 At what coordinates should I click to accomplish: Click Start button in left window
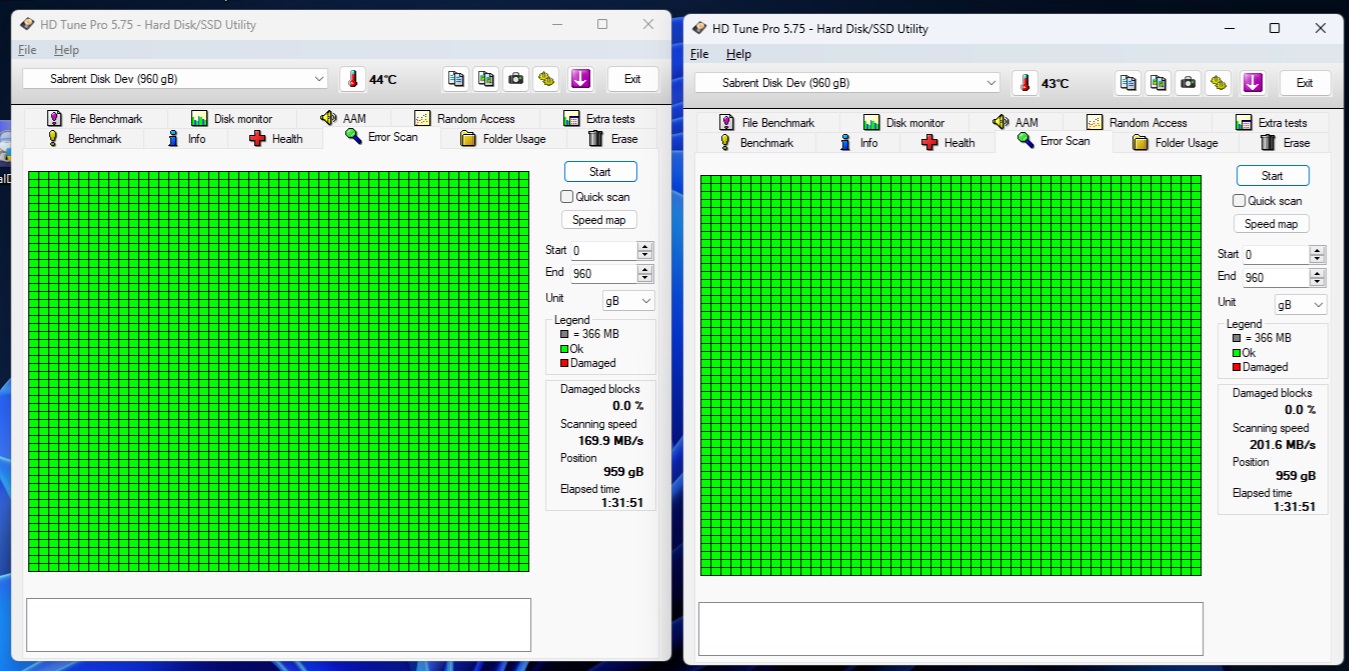point(600,172)
